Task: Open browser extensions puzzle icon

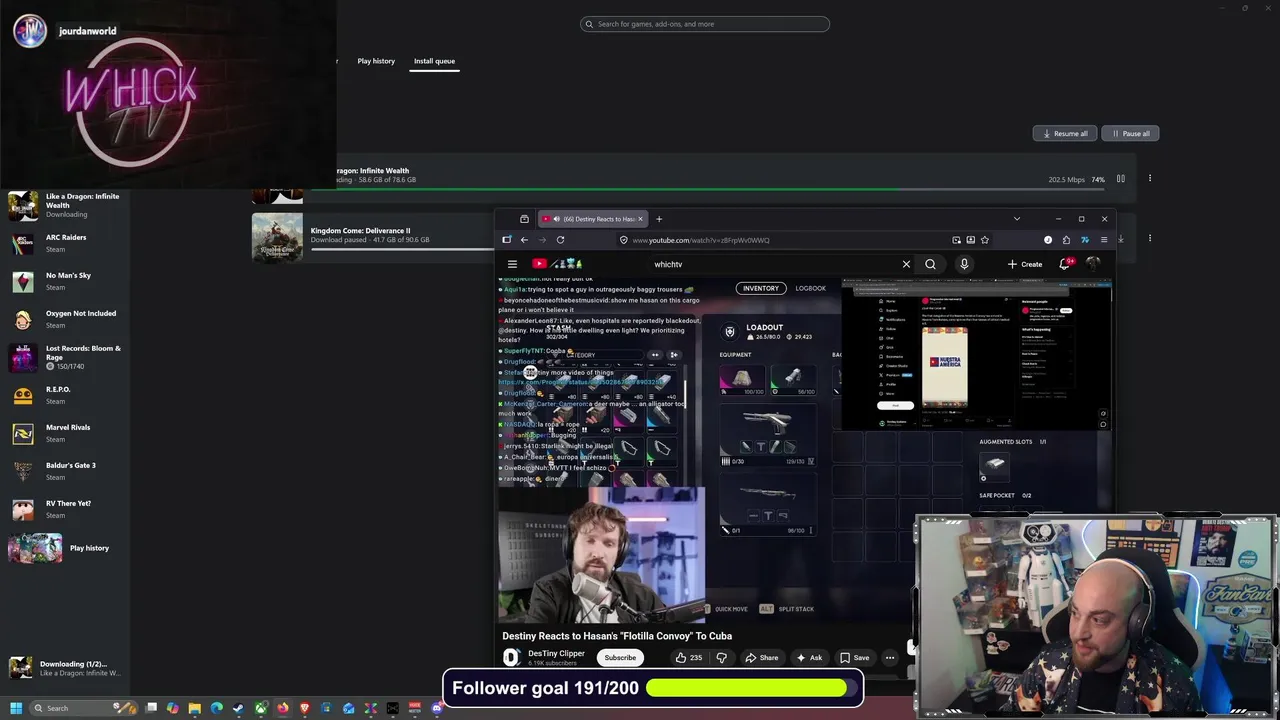Action: click(1066, 240)
